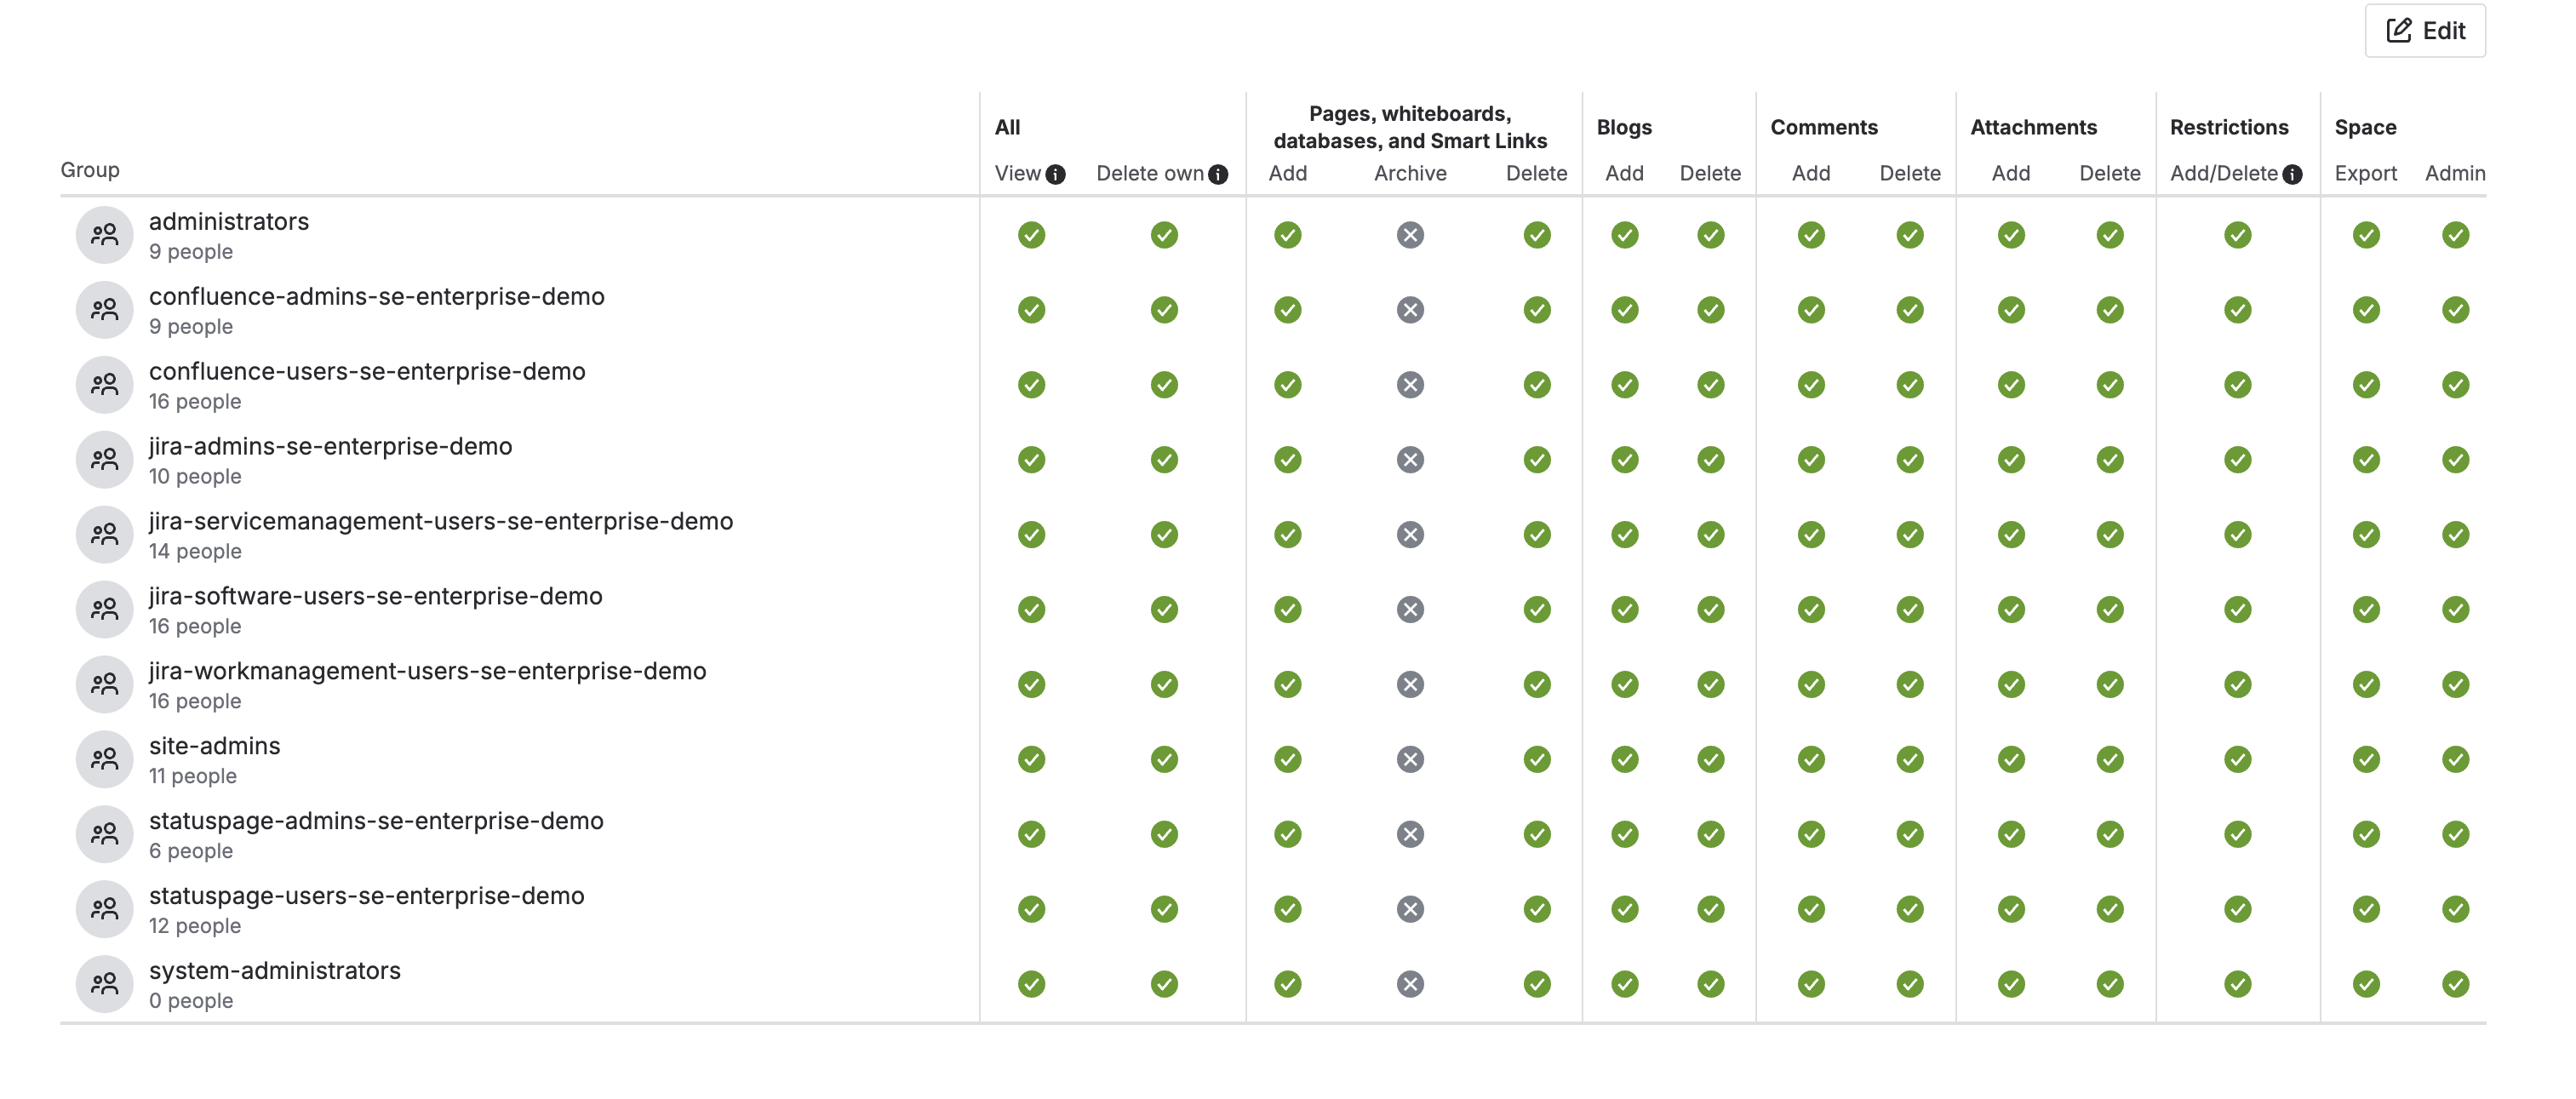The image size is (2576, 1099).
Task: Click confluence-users-se-enterprise-demo Space Export checkmark
Action: tap(2365, 385)
